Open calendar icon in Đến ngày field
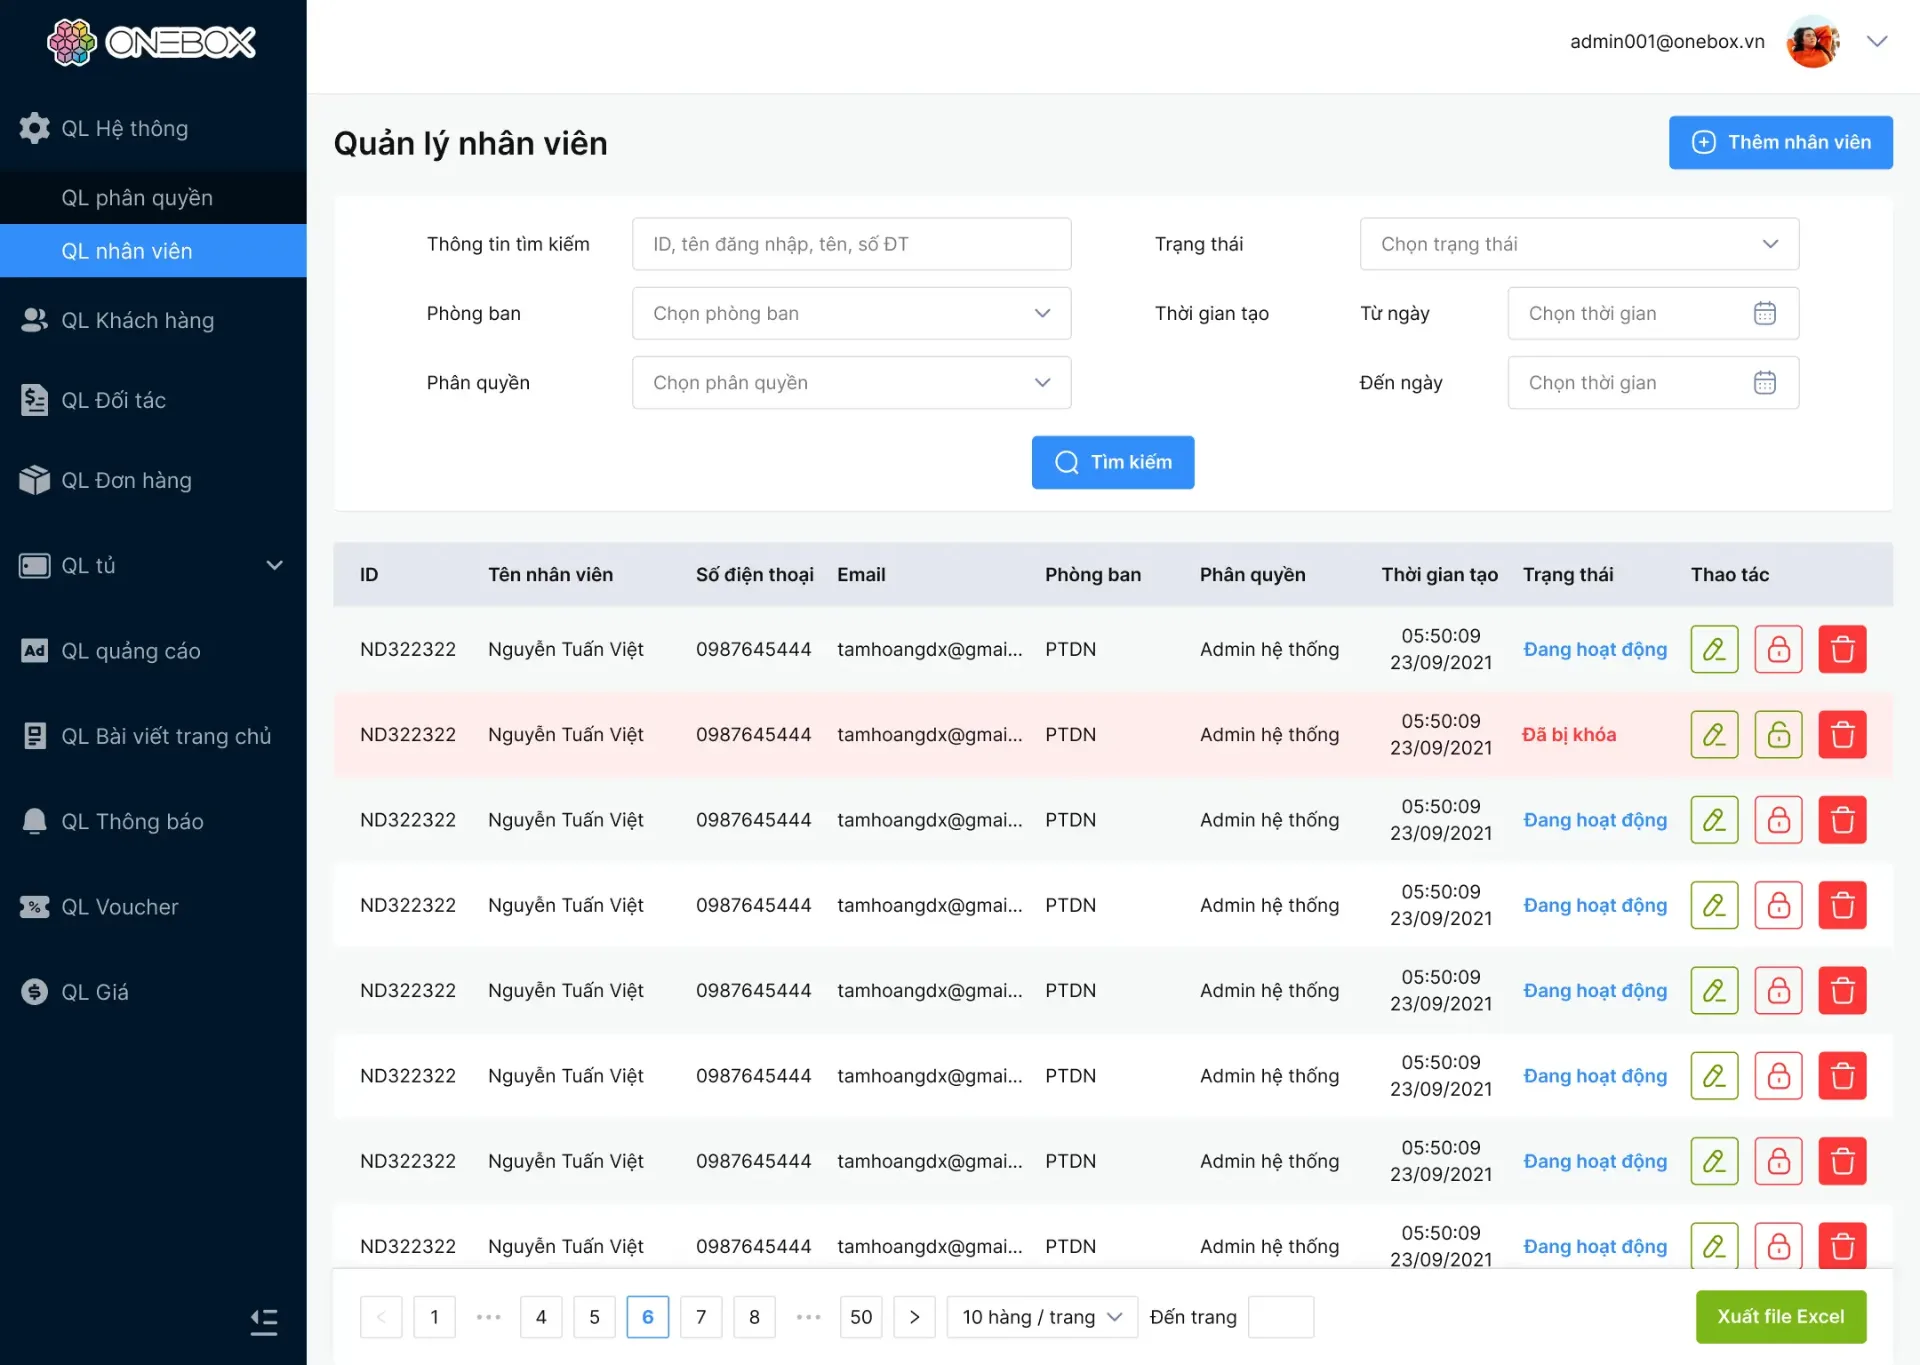1920x1365 pixels. 1764,382
